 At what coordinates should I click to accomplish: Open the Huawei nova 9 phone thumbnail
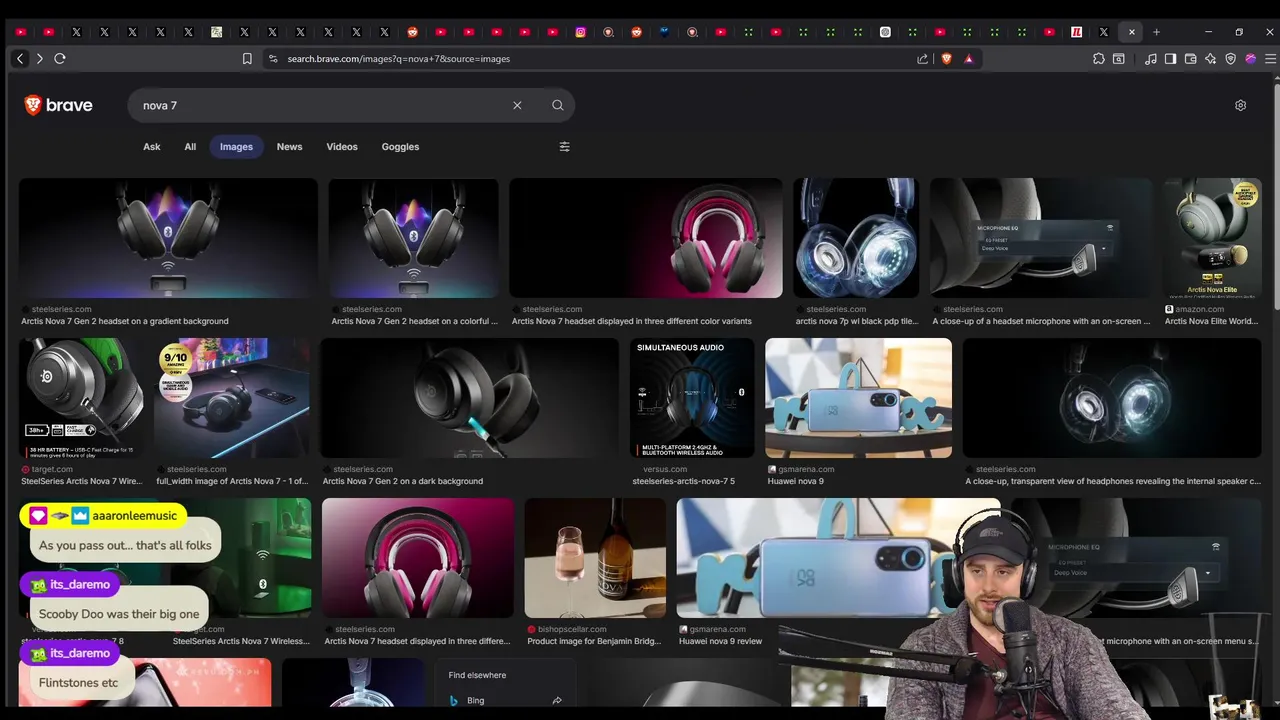click(858, 398)
